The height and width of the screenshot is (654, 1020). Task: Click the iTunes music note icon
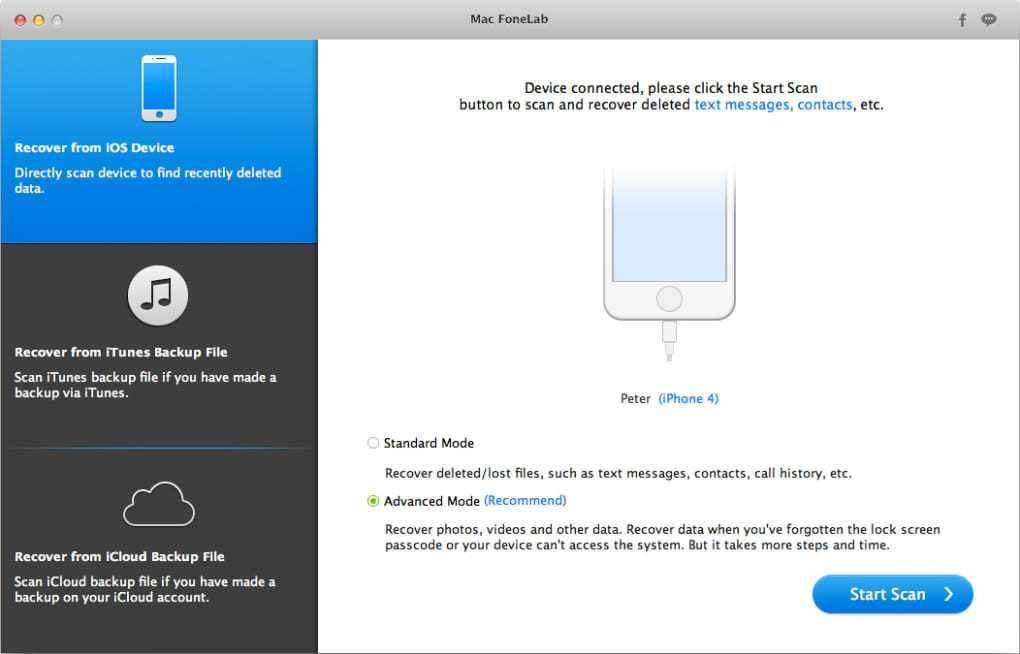(158, 295)
